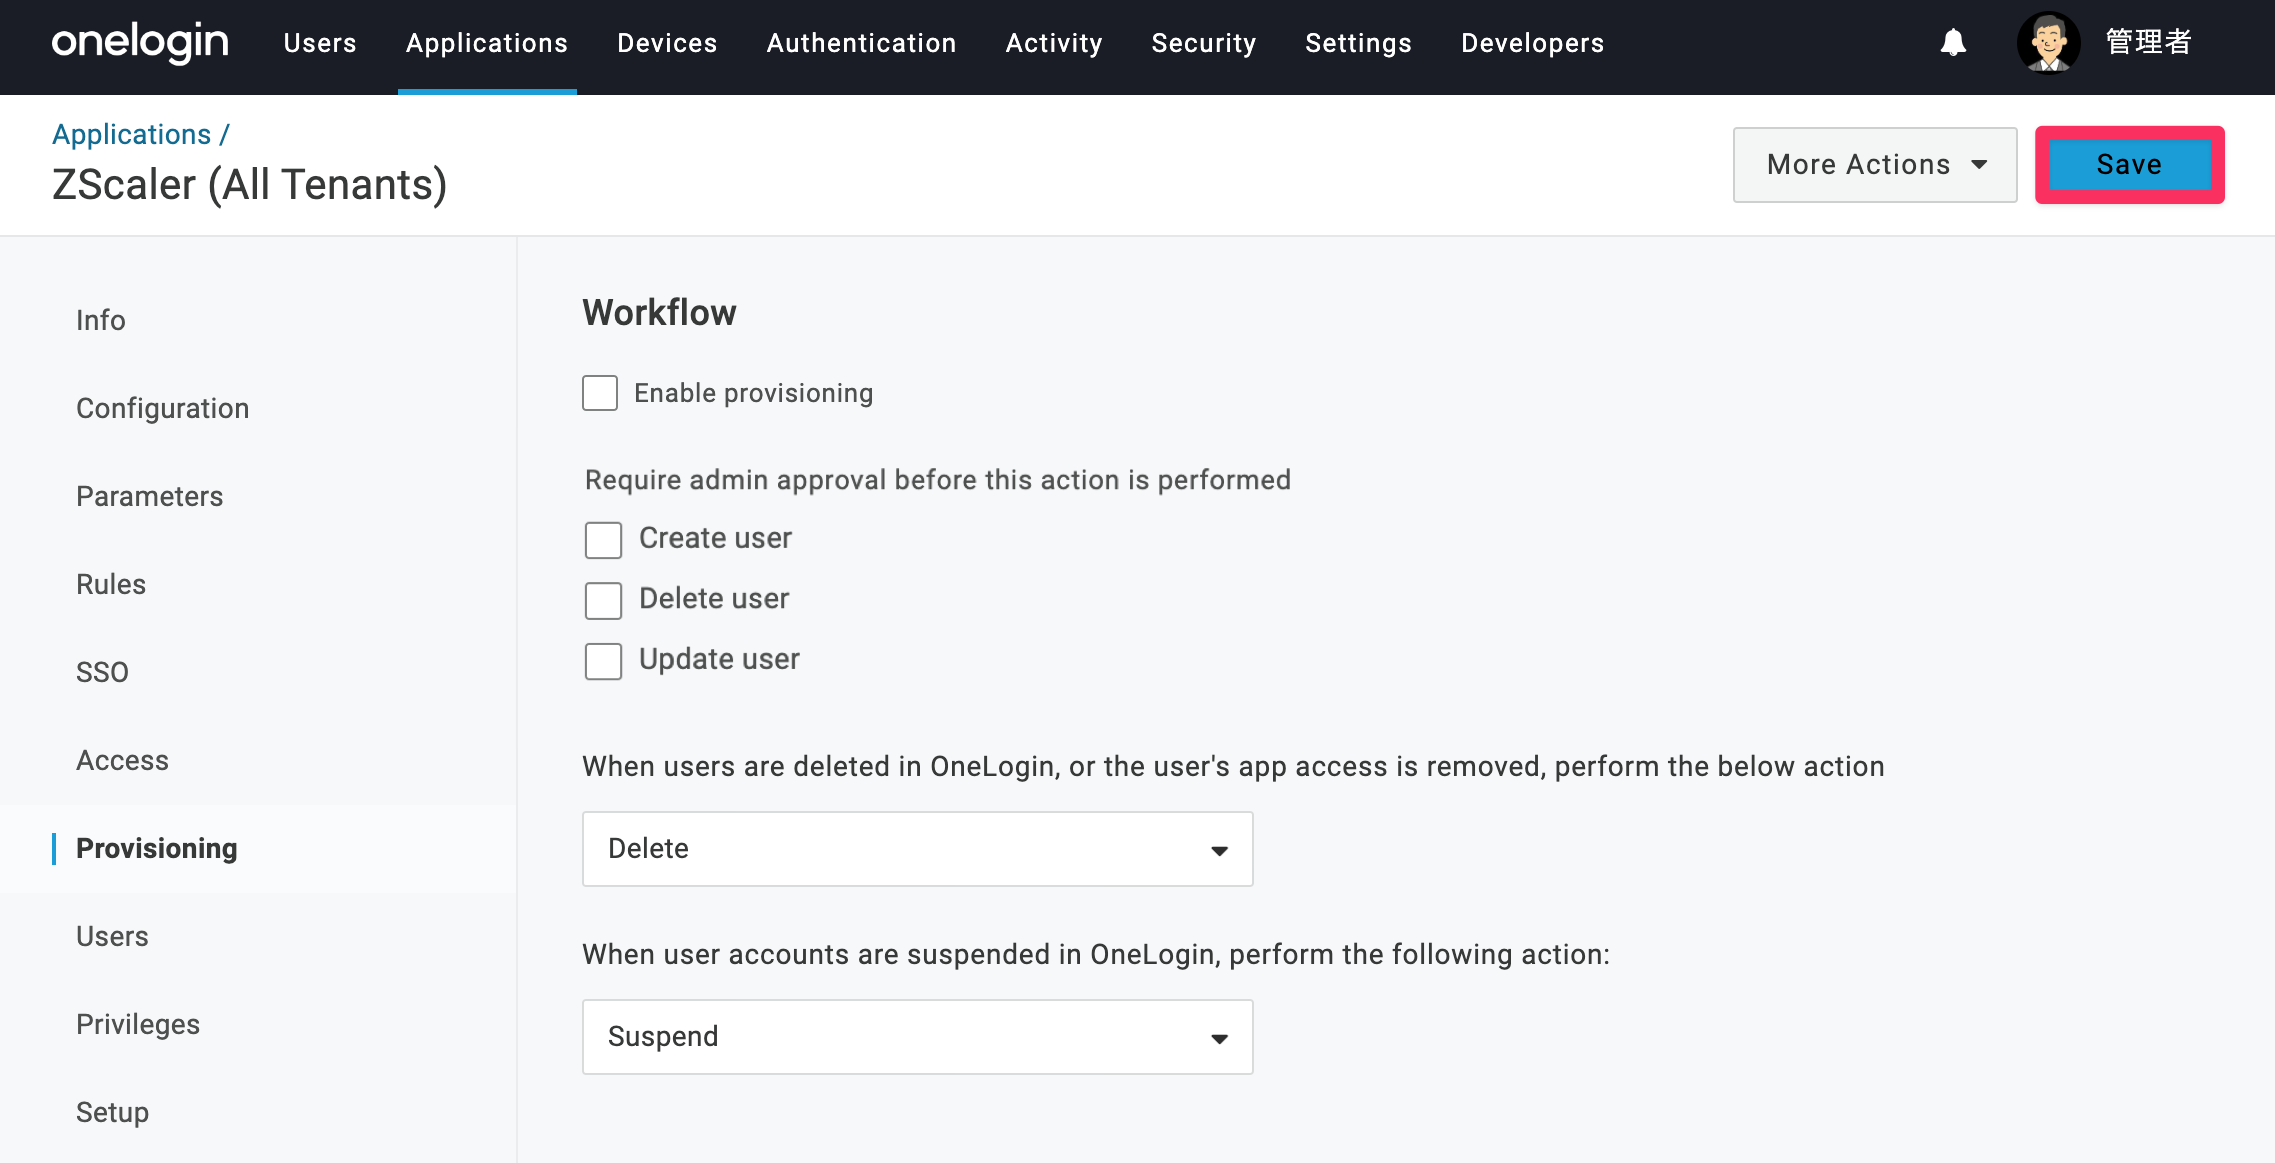
Task: Toggle the Update user approval checkbox
Action: pos(603,661)
